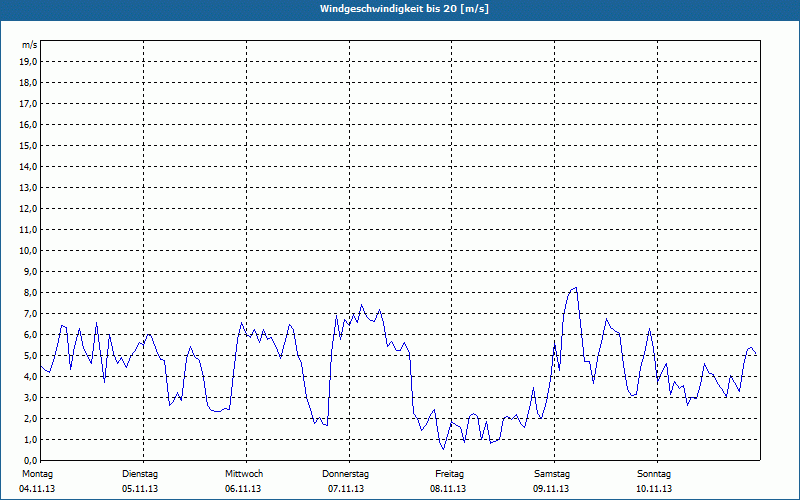Click the 16,0 axis value
Image resolution: width=800 pixels, height=500 pixels.
[x=28, y=124]
